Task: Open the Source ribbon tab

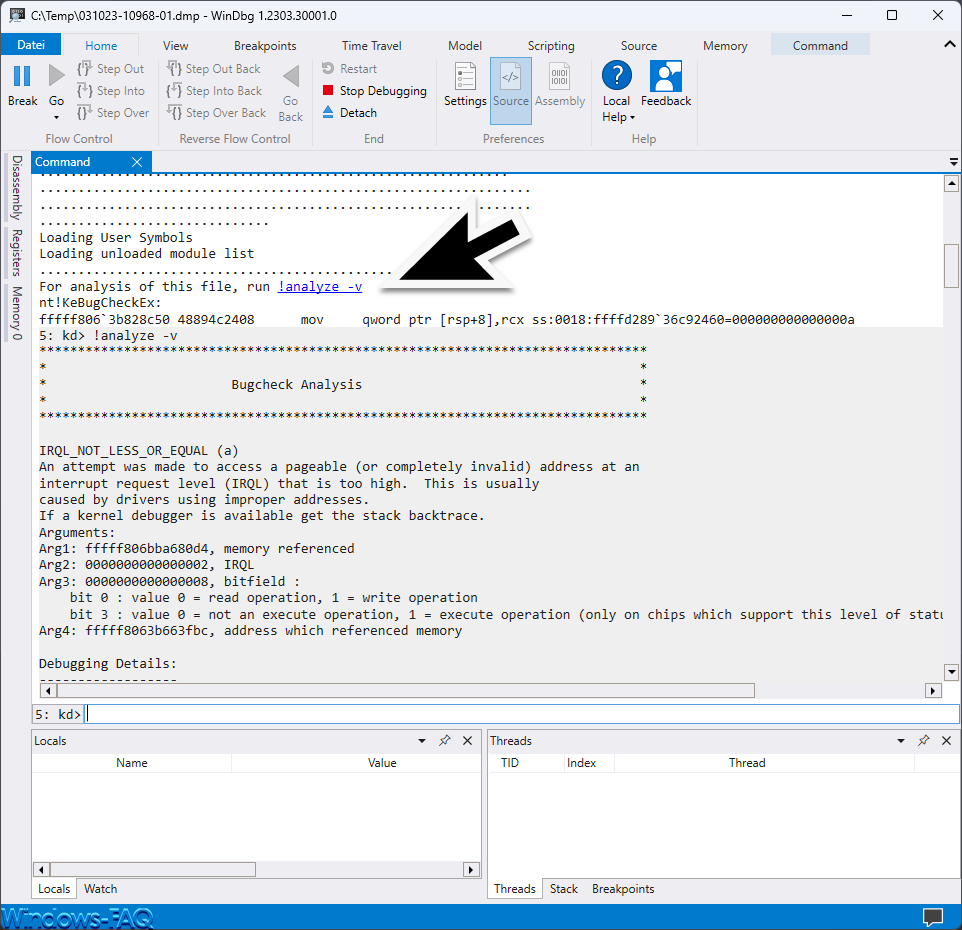Action: (639, 45)
